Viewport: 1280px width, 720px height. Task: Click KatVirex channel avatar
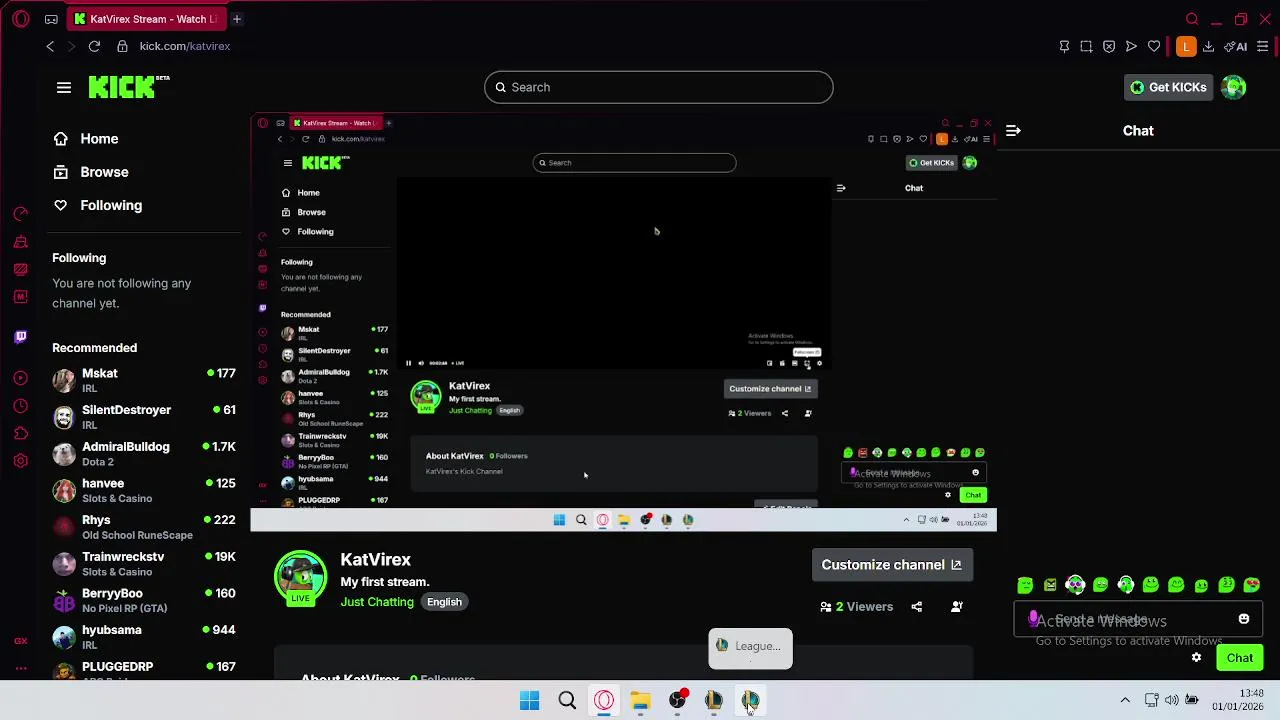tap(300, 577)
